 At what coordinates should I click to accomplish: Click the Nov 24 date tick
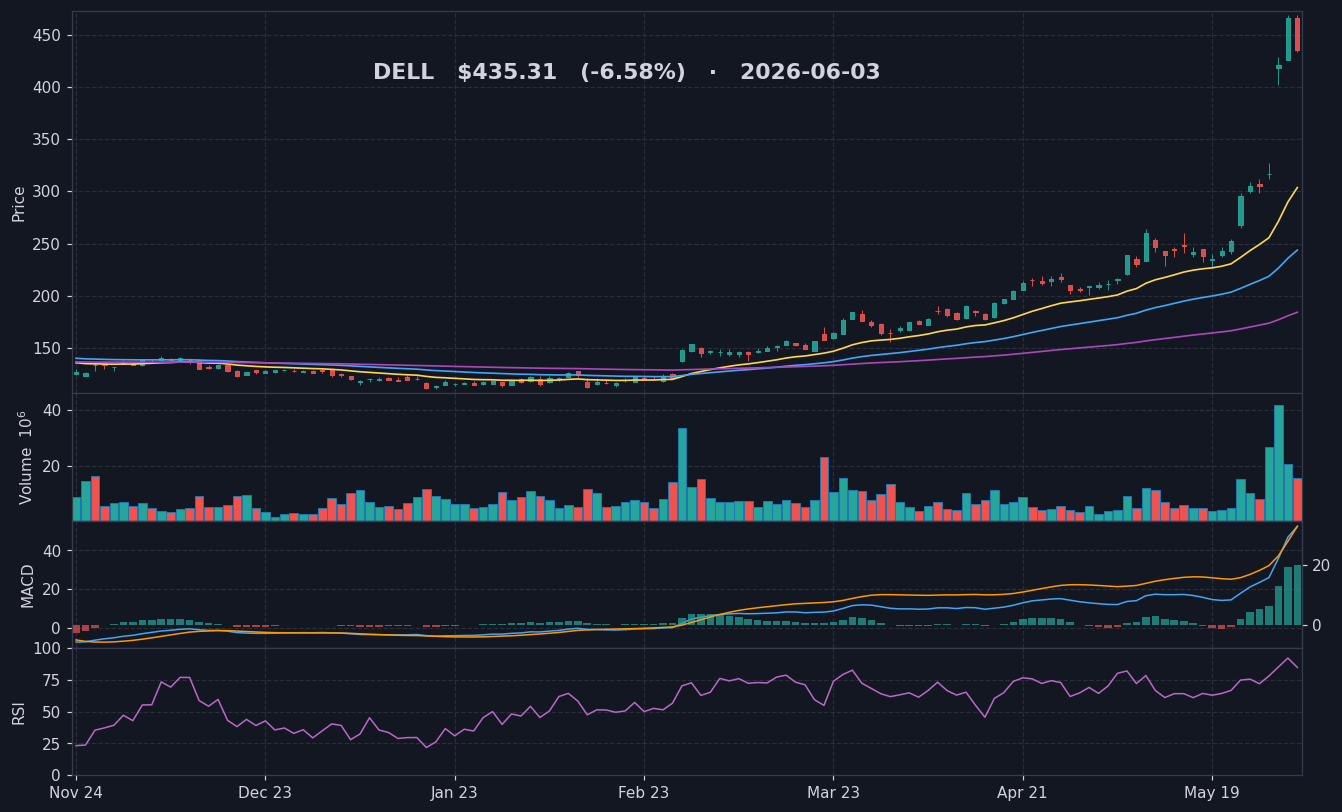click(76, 794)
